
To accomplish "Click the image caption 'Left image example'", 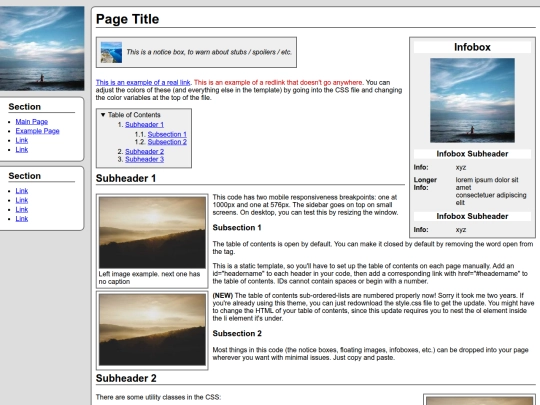I will (x=149, y=278).
